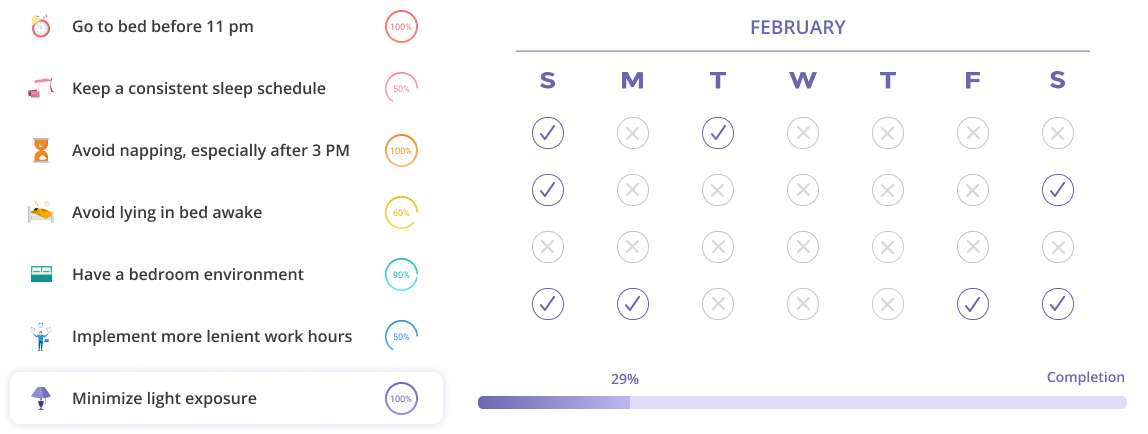
Task: Click the FEBRUARY month heading
Action: click(x=797, y=28)
